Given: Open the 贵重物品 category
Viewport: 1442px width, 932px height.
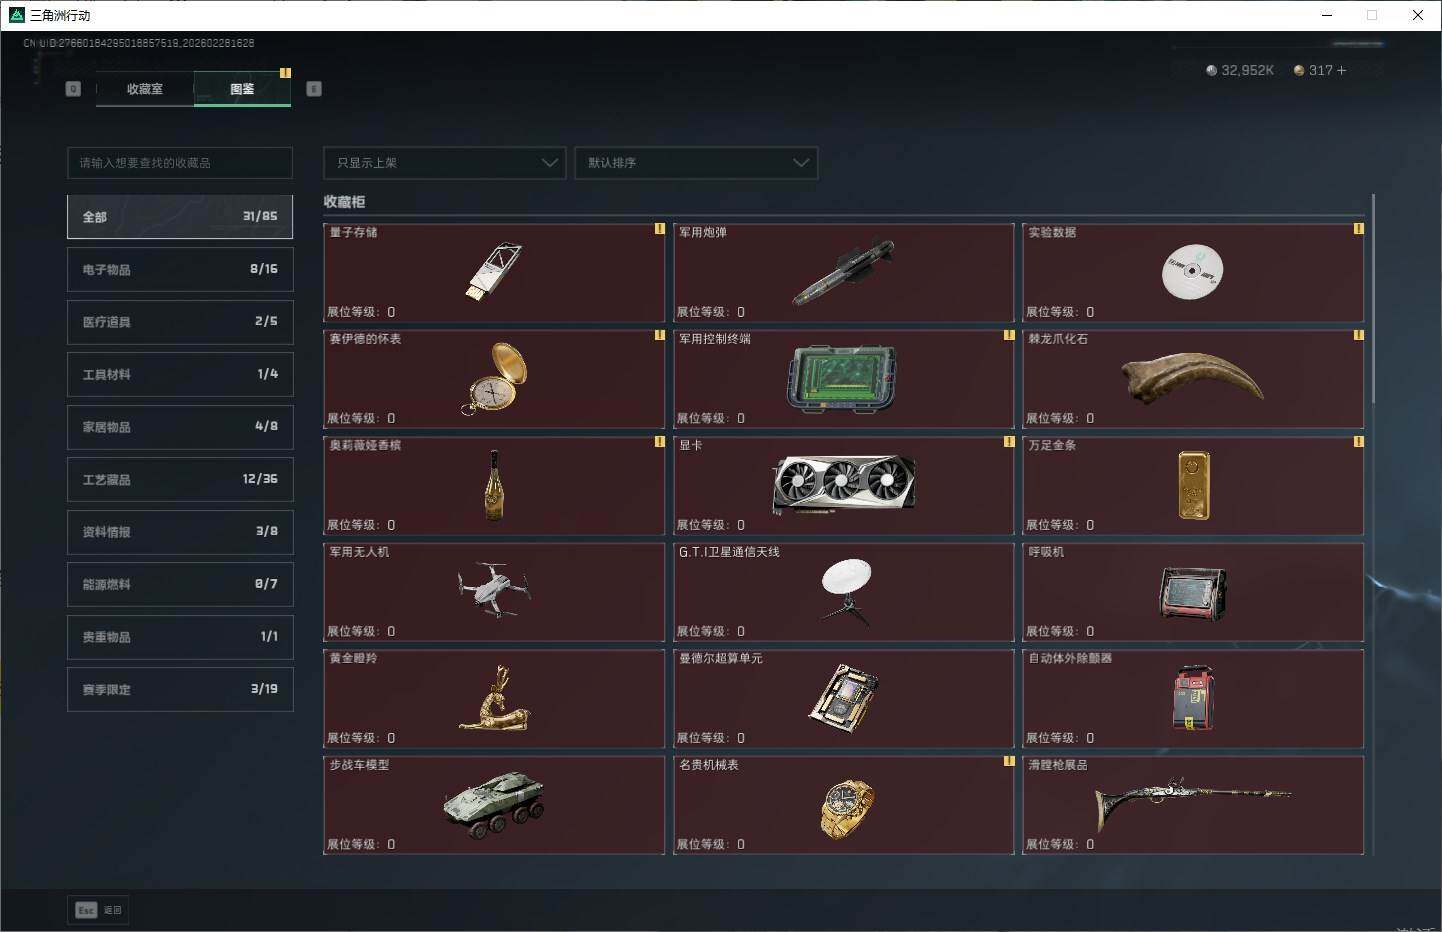Looking at the screenshot, I should point(180,637).
